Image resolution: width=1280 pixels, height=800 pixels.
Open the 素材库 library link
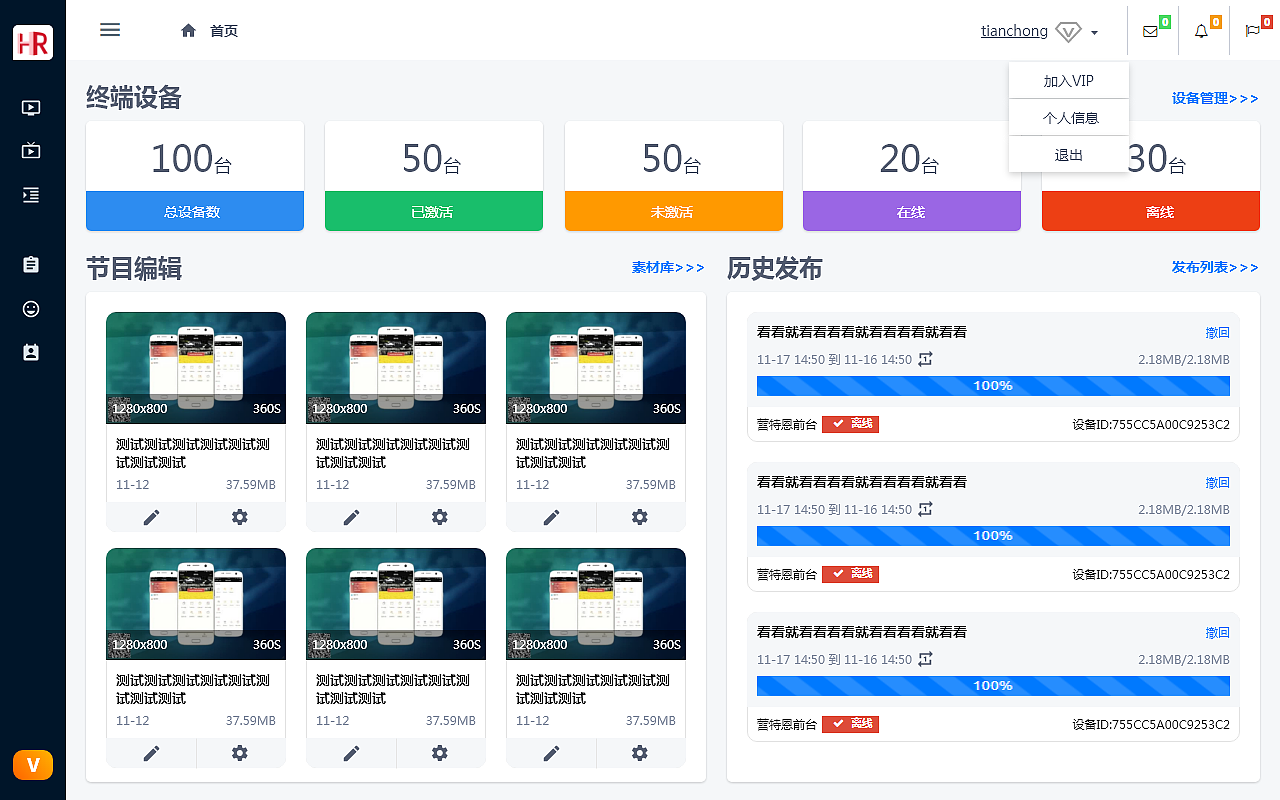tap(668, 268)
